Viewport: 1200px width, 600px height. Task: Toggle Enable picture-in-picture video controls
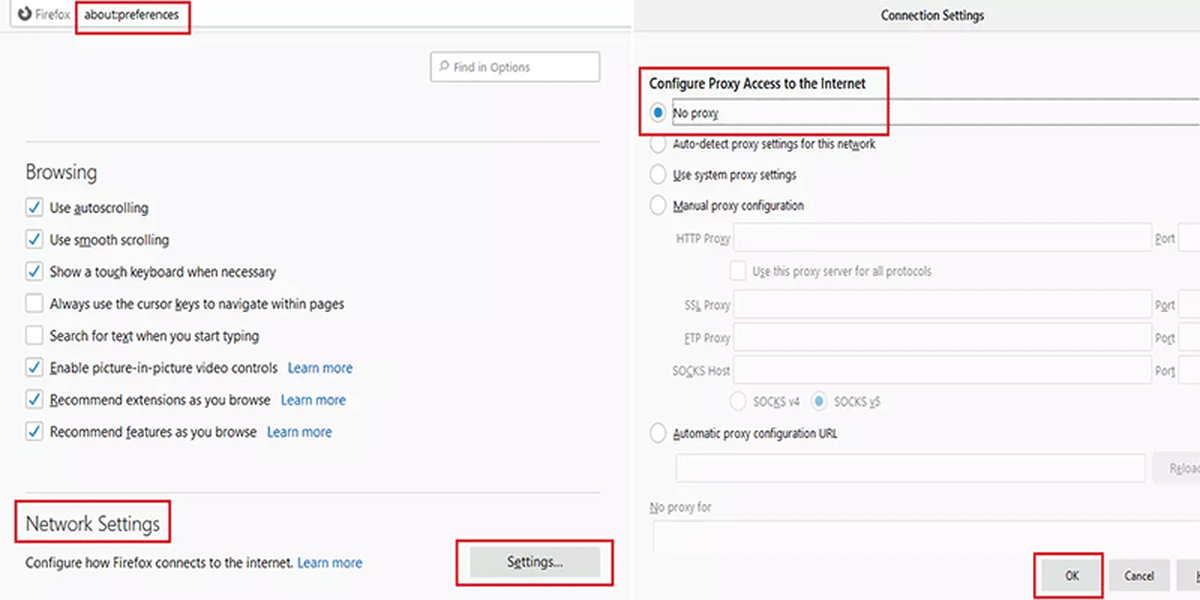(x=34, y=368)
